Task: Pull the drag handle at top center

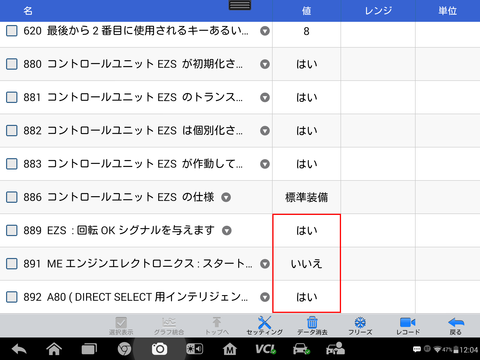Action: point(240,5)
